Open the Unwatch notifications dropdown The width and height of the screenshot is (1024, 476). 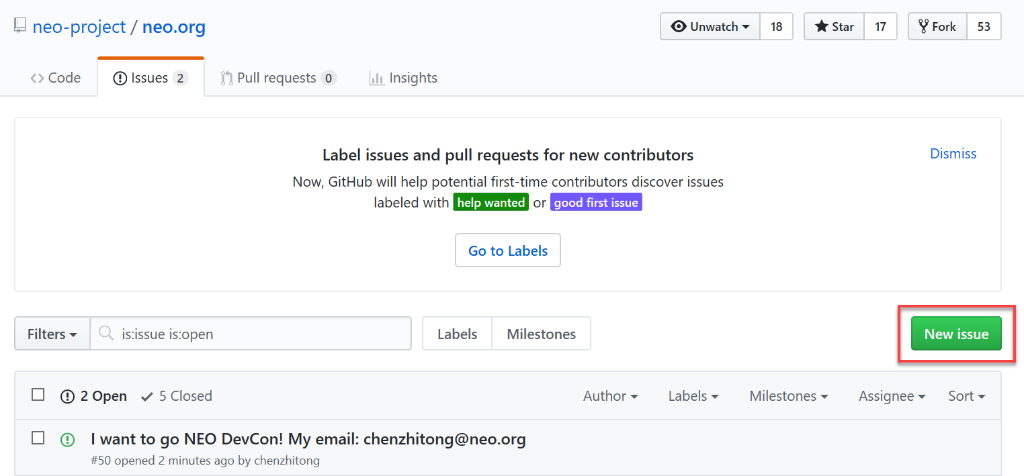click(x=710, y=27)
